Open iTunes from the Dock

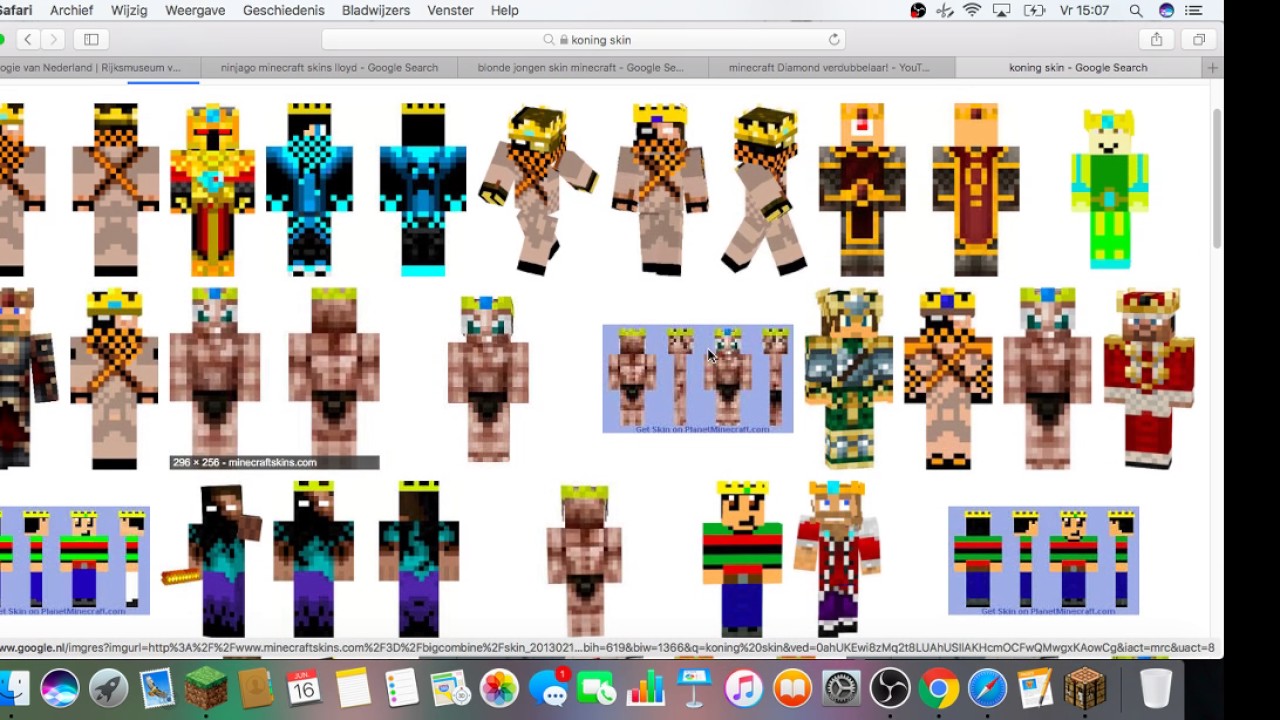click(743, 688)
